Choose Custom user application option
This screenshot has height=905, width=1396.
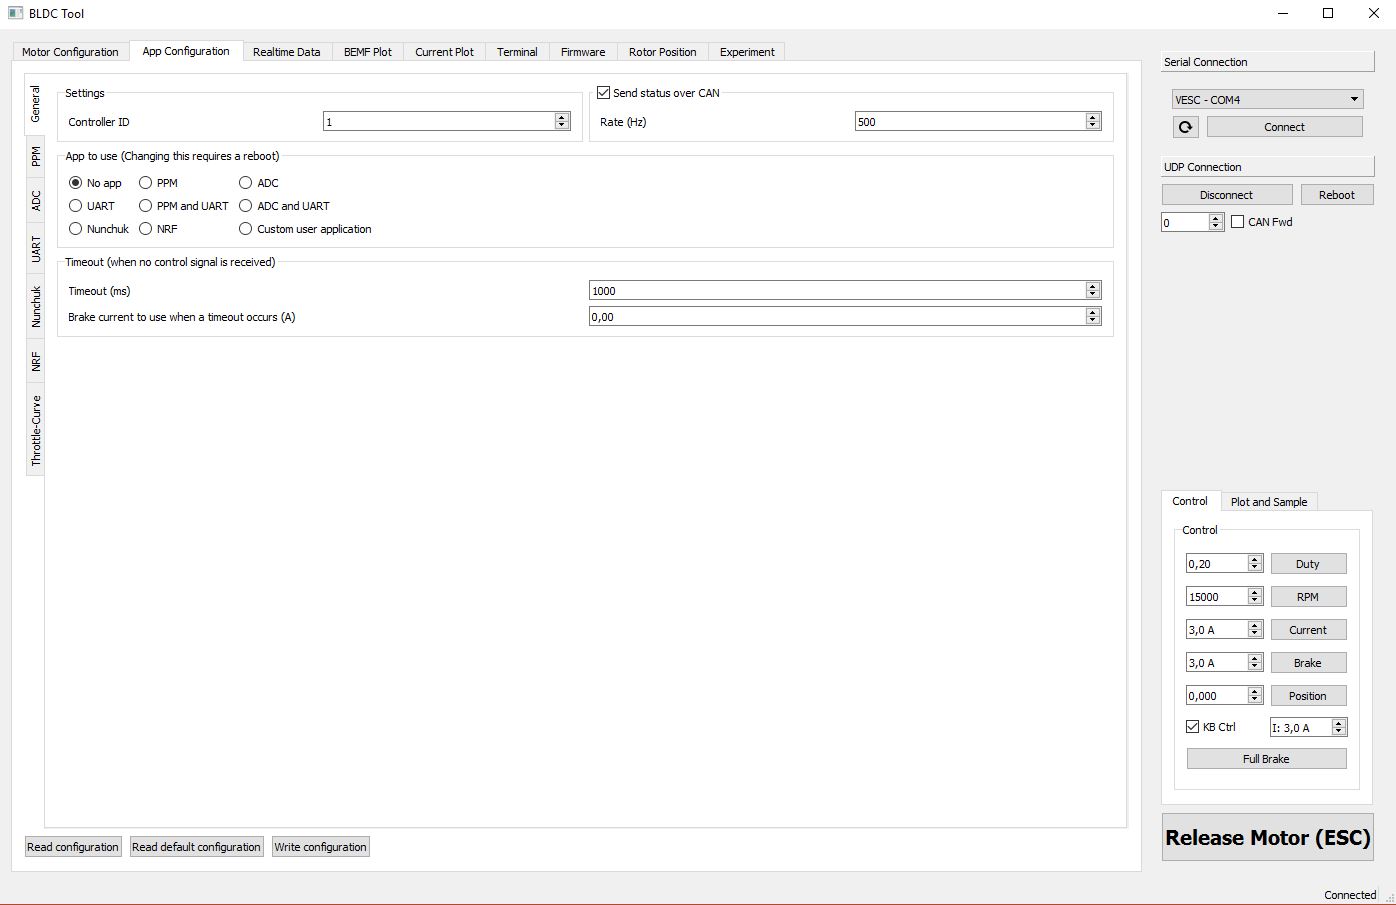(246, 229)
